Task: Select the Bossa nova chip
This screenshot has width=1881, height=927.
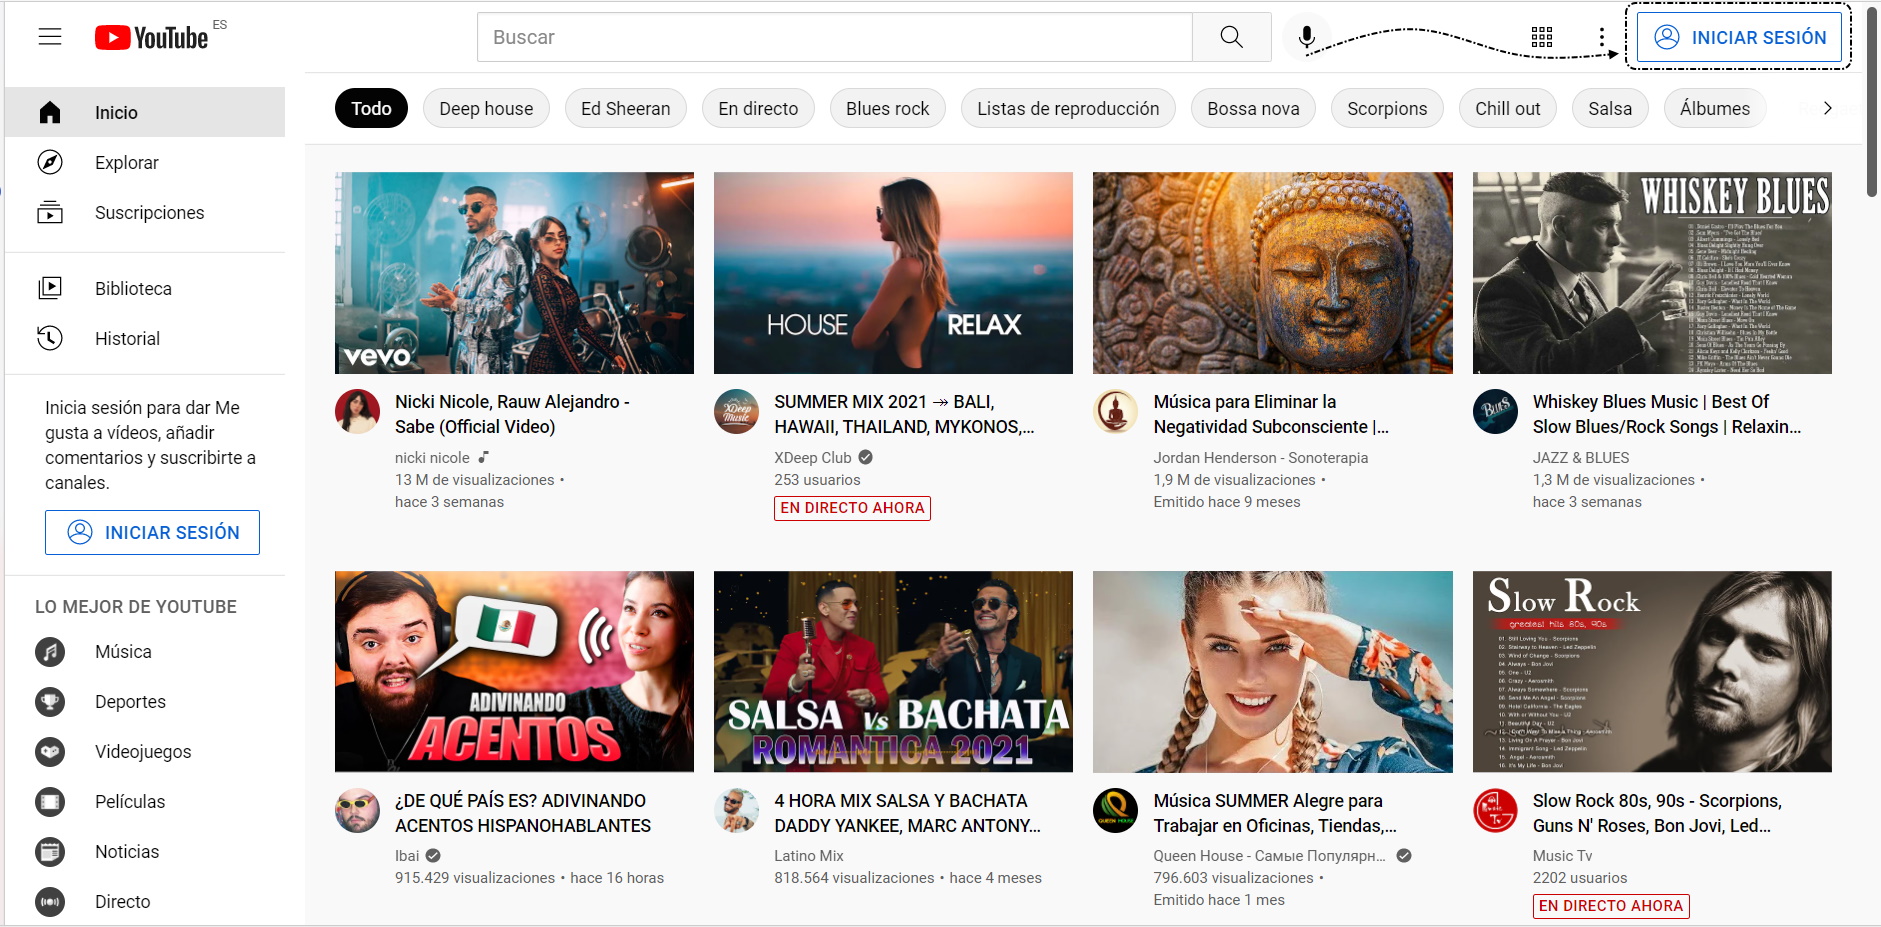Action: tap(1253, 108)
